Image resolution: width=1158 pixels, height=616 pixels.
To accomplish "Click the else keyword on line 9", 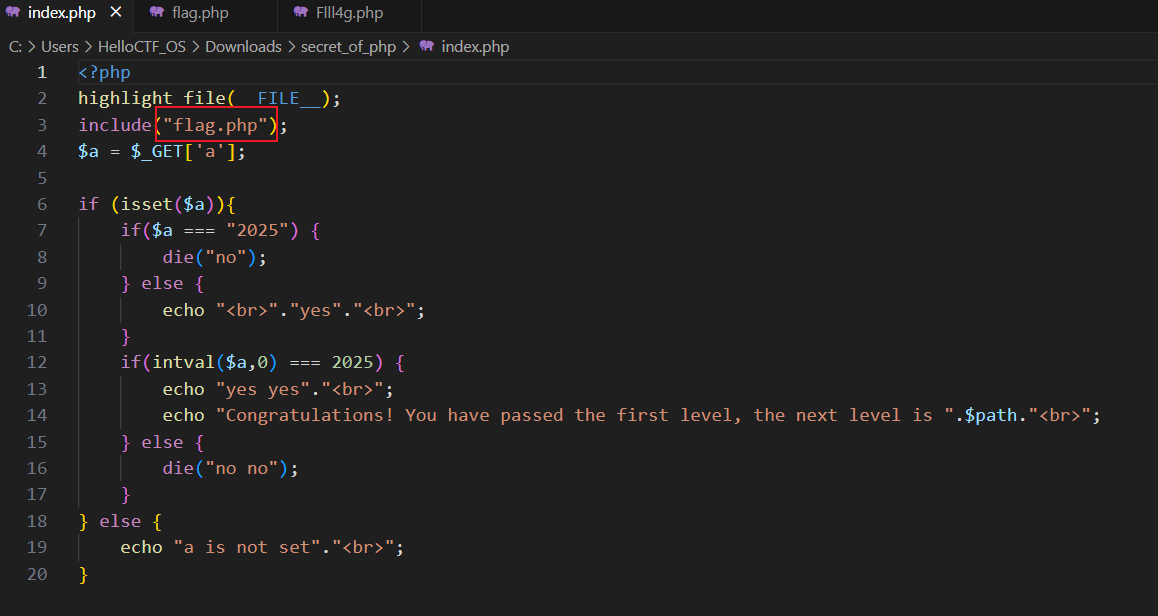I will (162, 283).
